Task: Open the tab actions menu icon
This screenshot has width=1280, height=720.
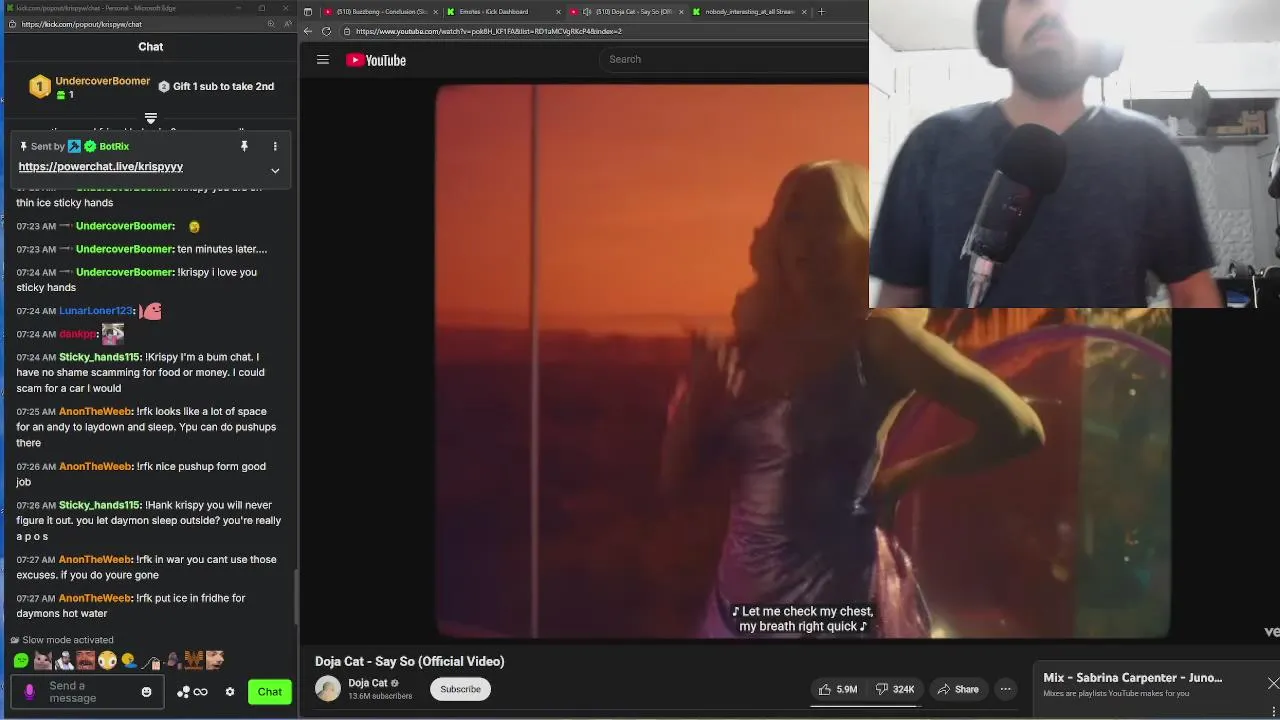Action: coord(308,12)
